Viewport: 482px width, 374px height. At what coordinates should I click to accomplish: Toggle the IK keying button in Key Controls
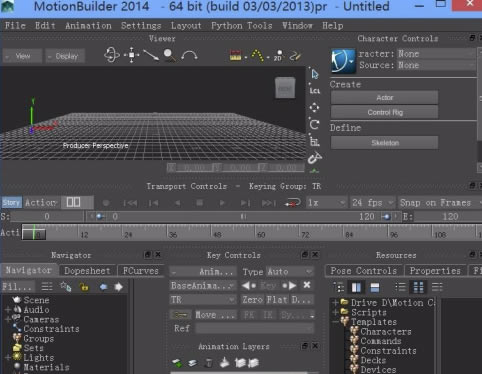[268, 315]
